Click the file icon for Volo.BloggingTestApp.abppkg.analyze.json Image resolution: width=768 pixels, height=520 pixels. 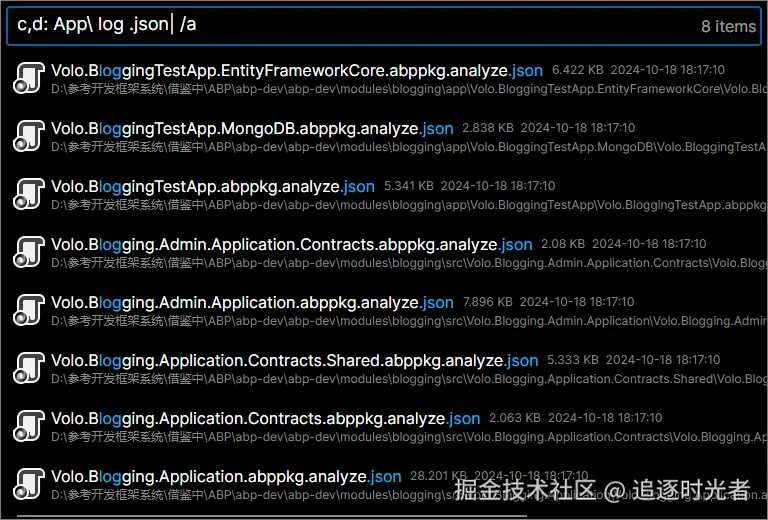pyautogui.click(x=29, y=194)
